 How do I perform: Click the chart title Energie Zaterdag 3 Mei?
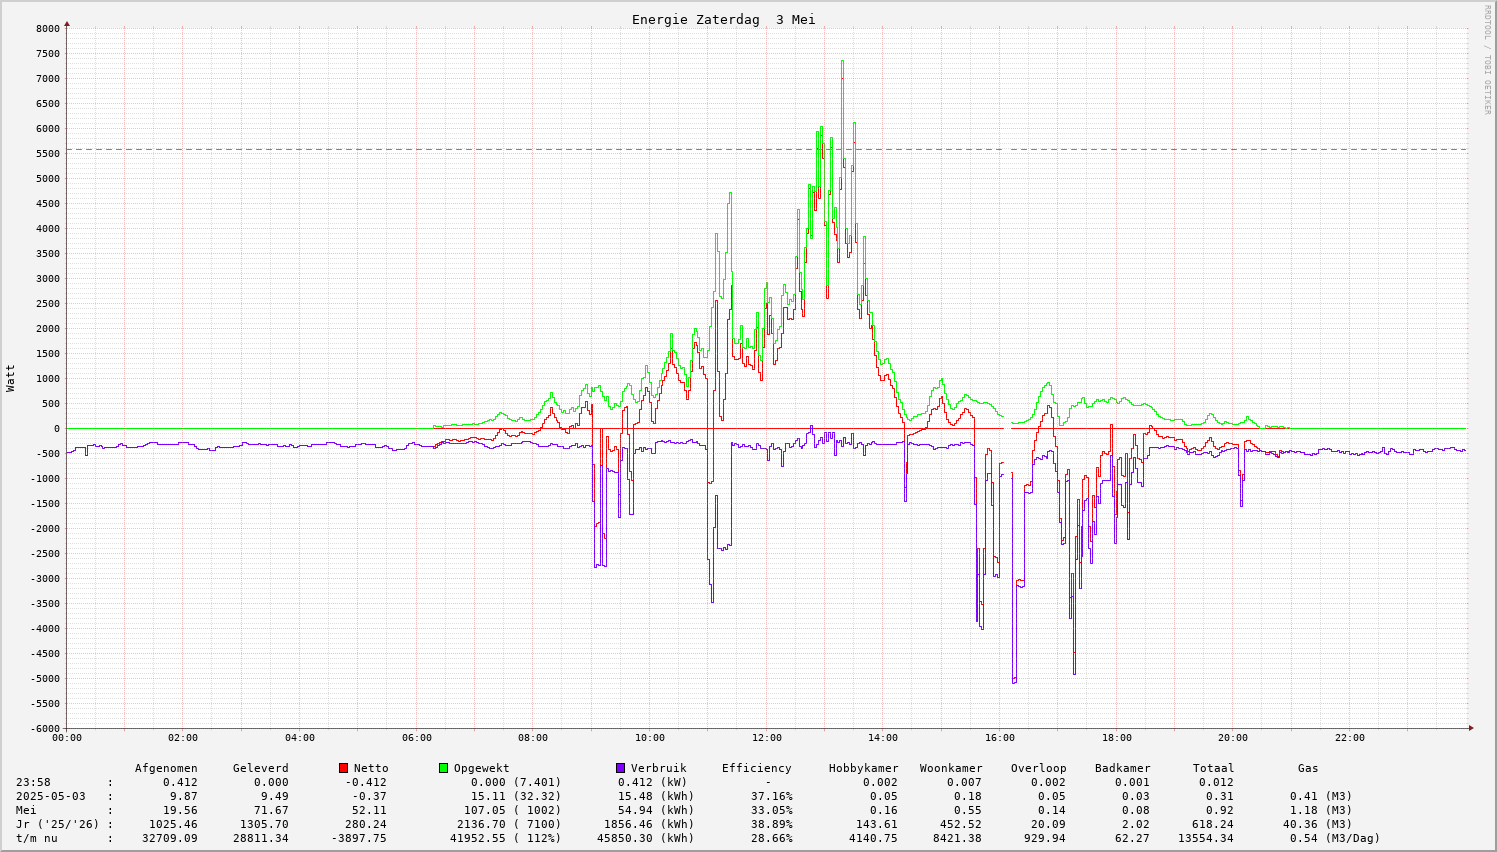click(x=723, y=20)
